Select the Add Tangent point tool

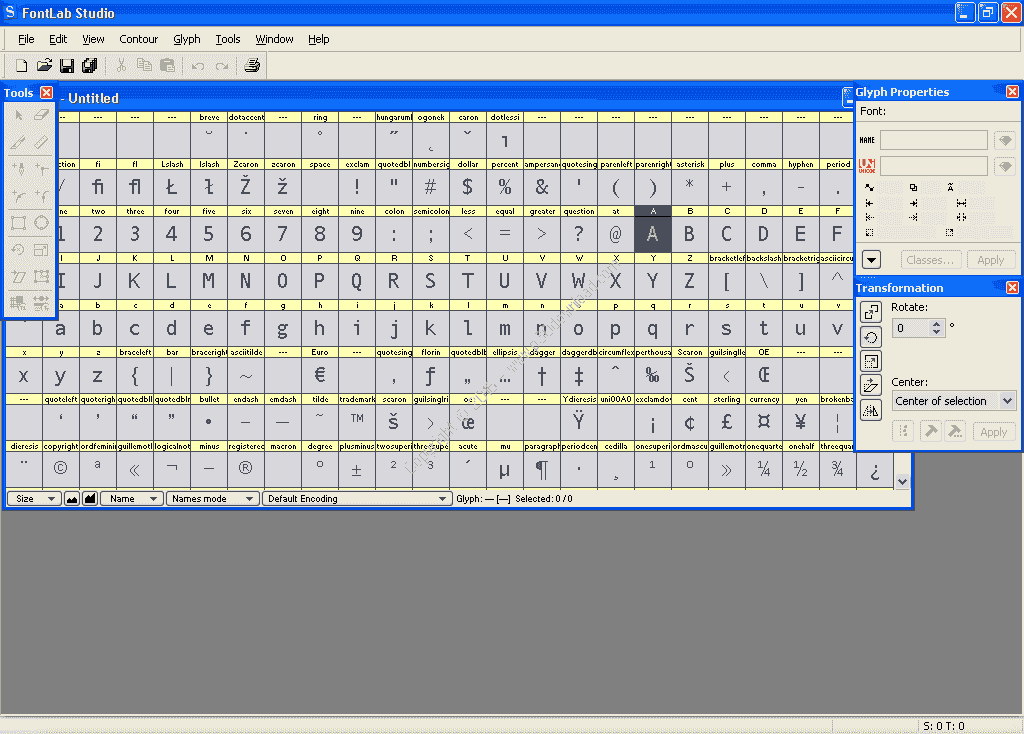pyautogui.click(x=41, y=195)
